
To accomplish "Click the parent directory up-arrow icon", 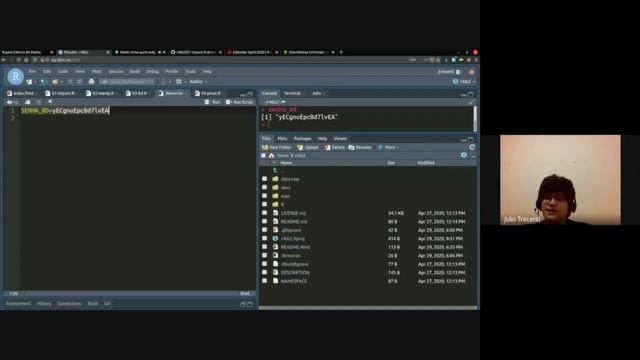I will (275, 171).
